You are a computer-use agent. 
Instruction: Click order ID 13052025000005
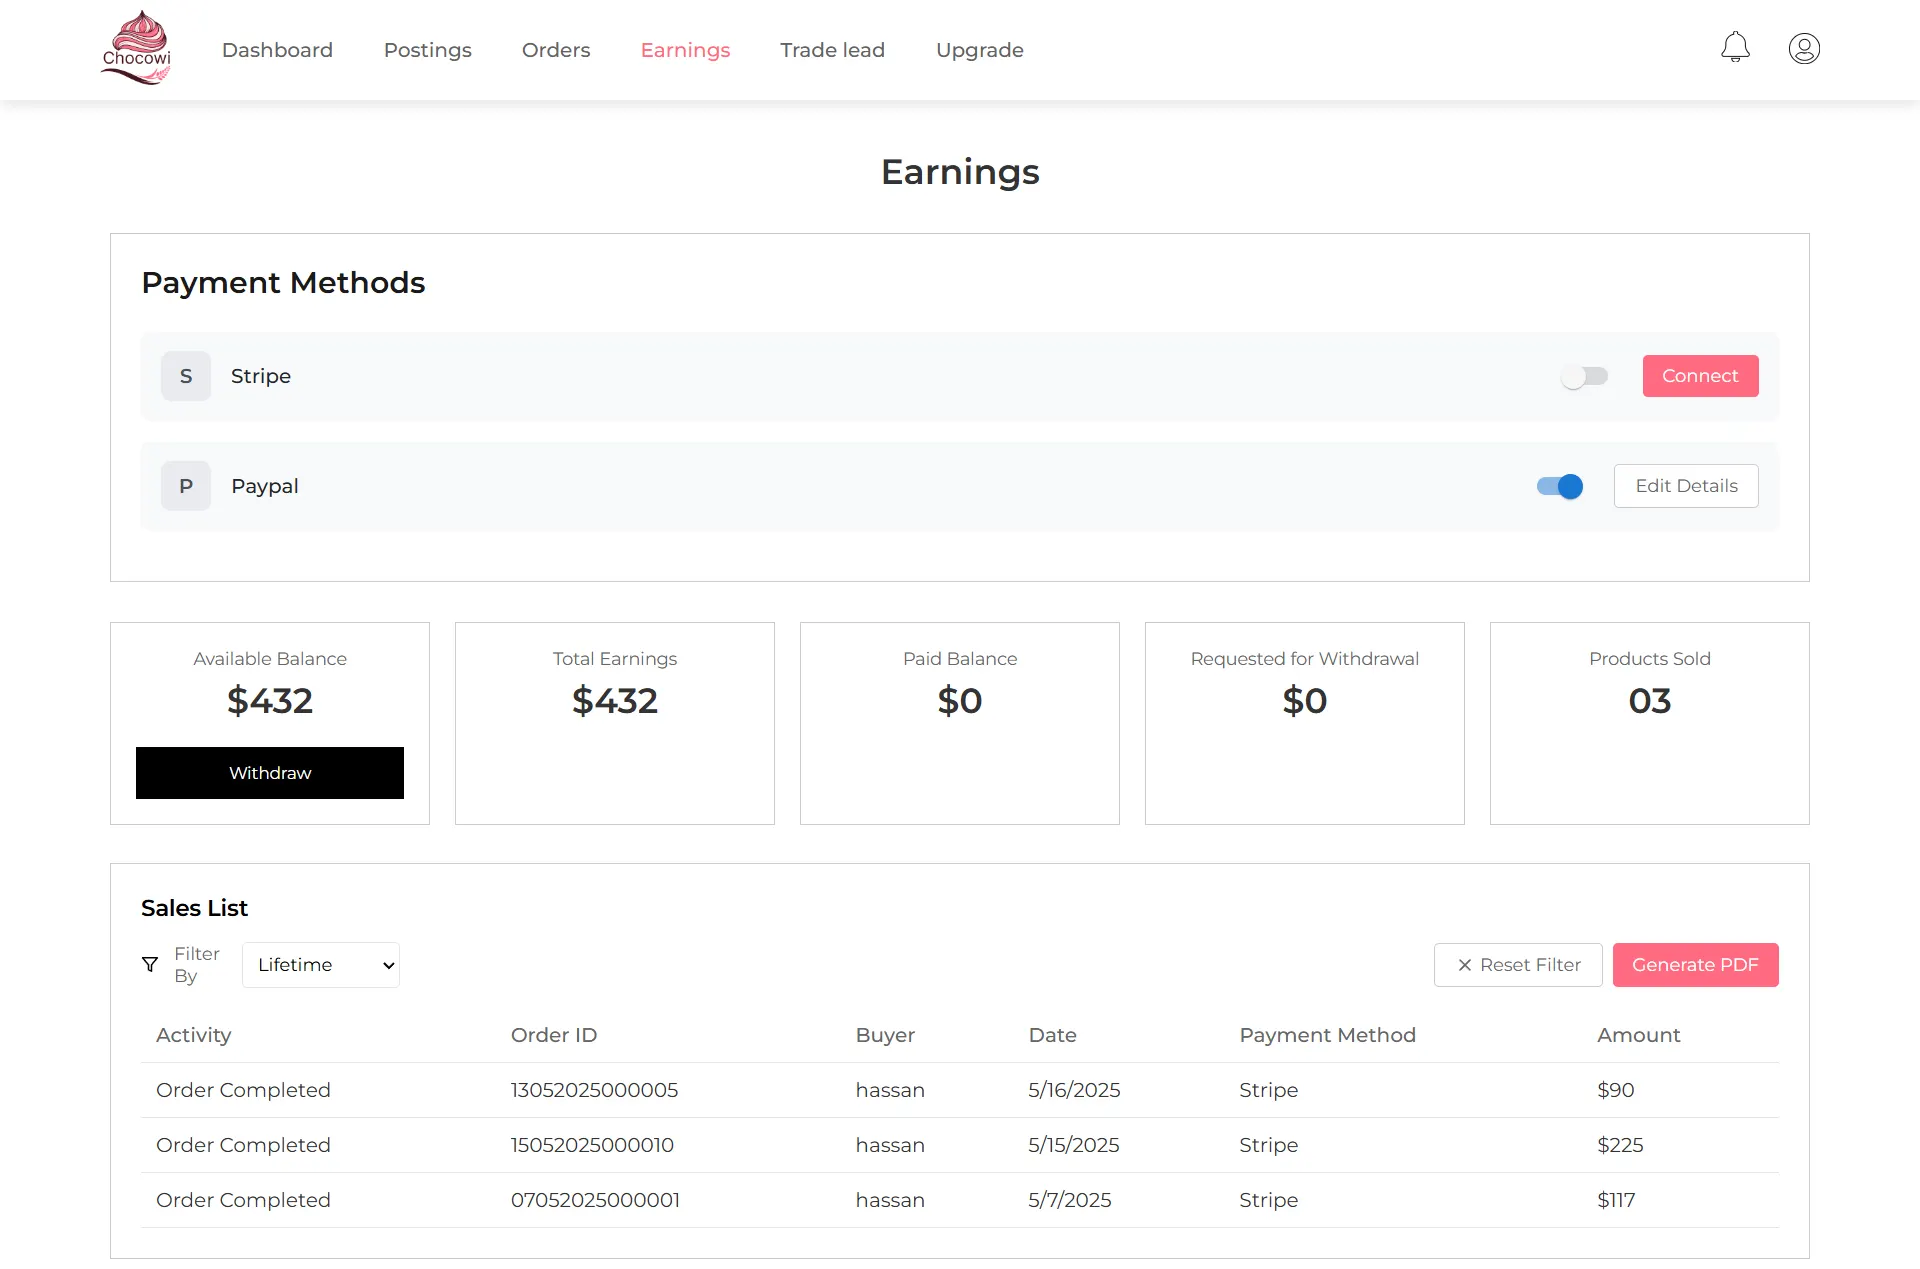click(595, 1090)
